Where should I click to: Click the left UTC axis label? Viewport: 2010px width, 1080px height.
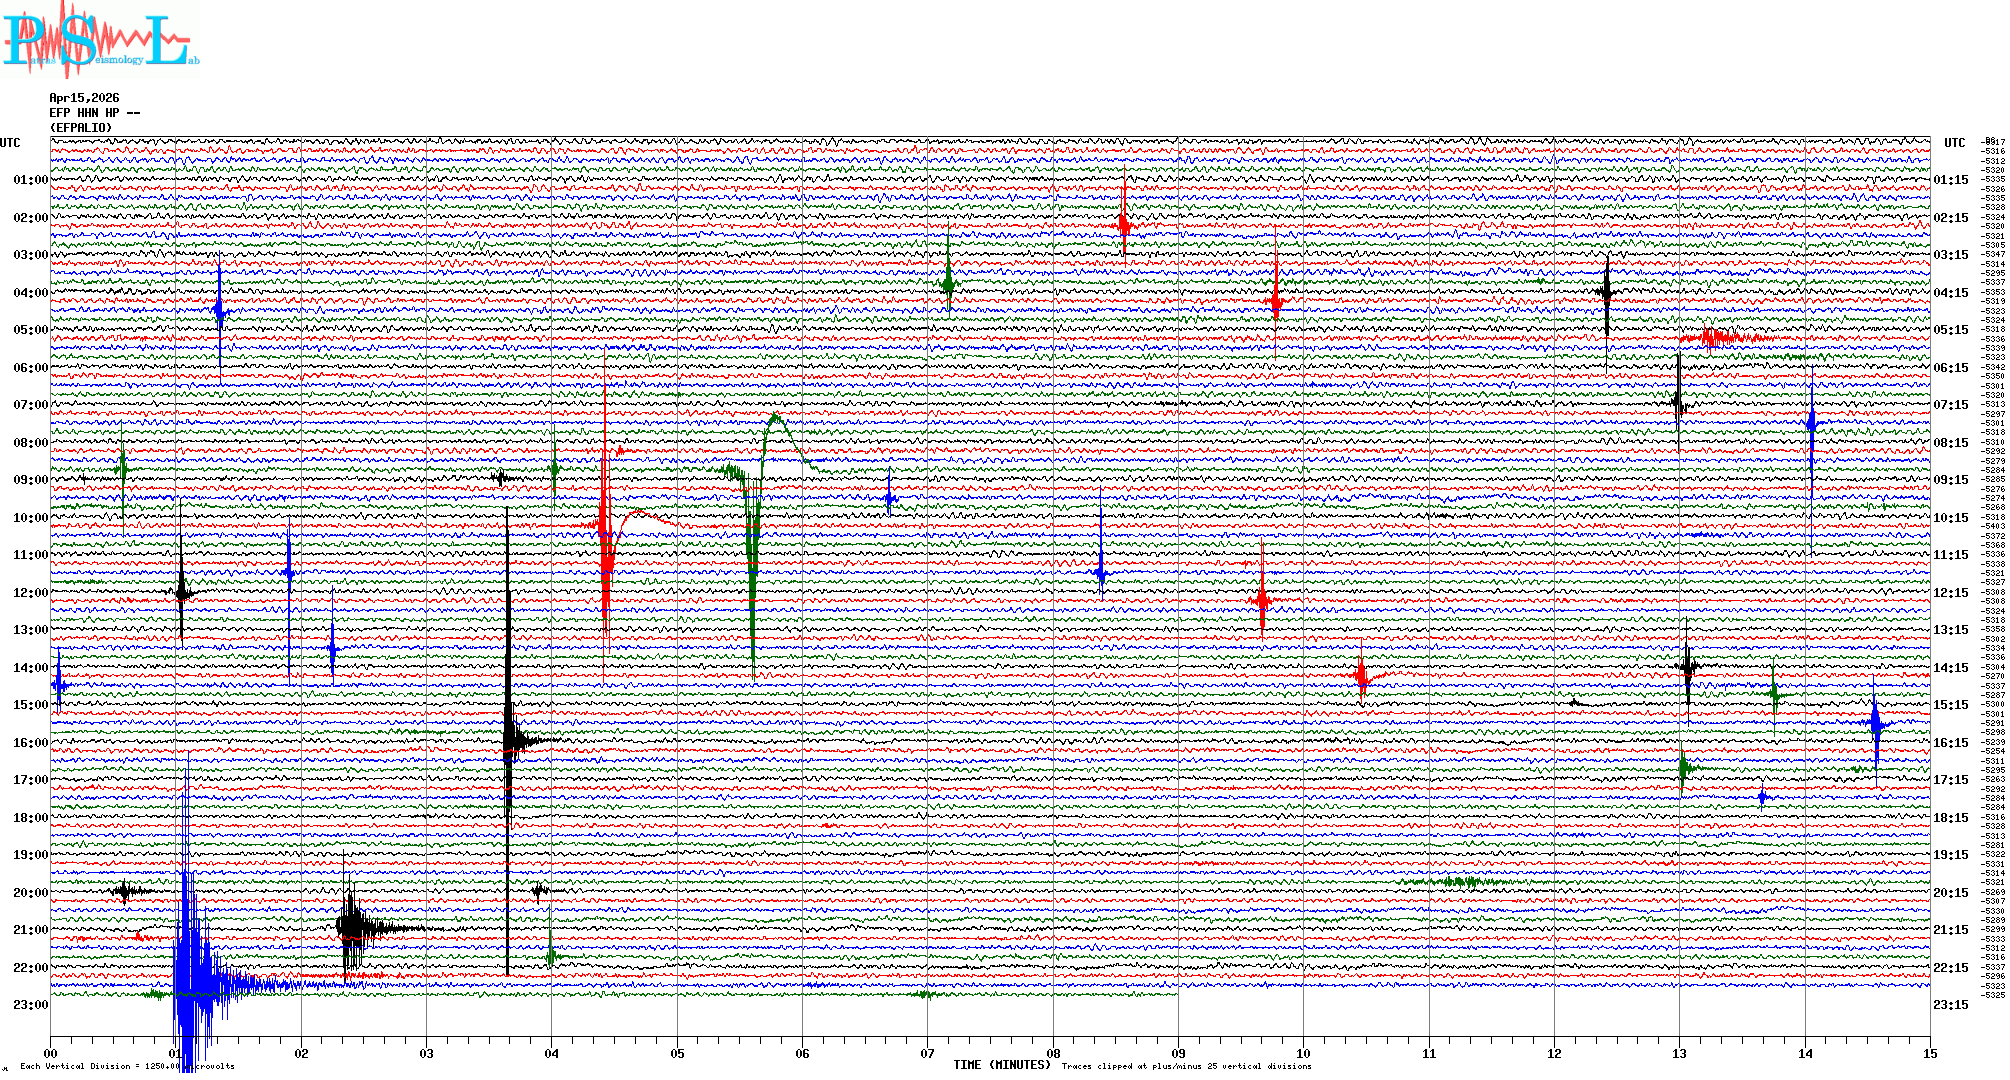pyautogui.click(x=10, y=143)
